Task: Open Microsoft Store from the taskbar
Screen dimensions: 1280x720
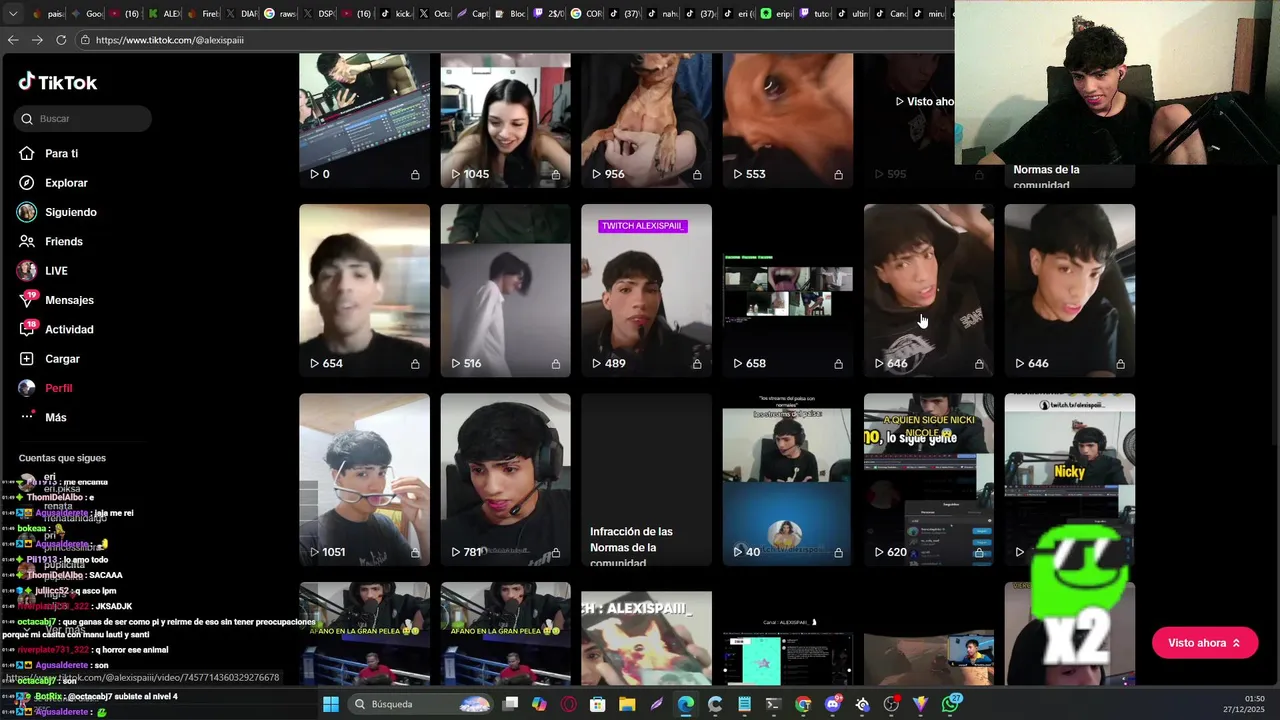Action: [598, 704]
